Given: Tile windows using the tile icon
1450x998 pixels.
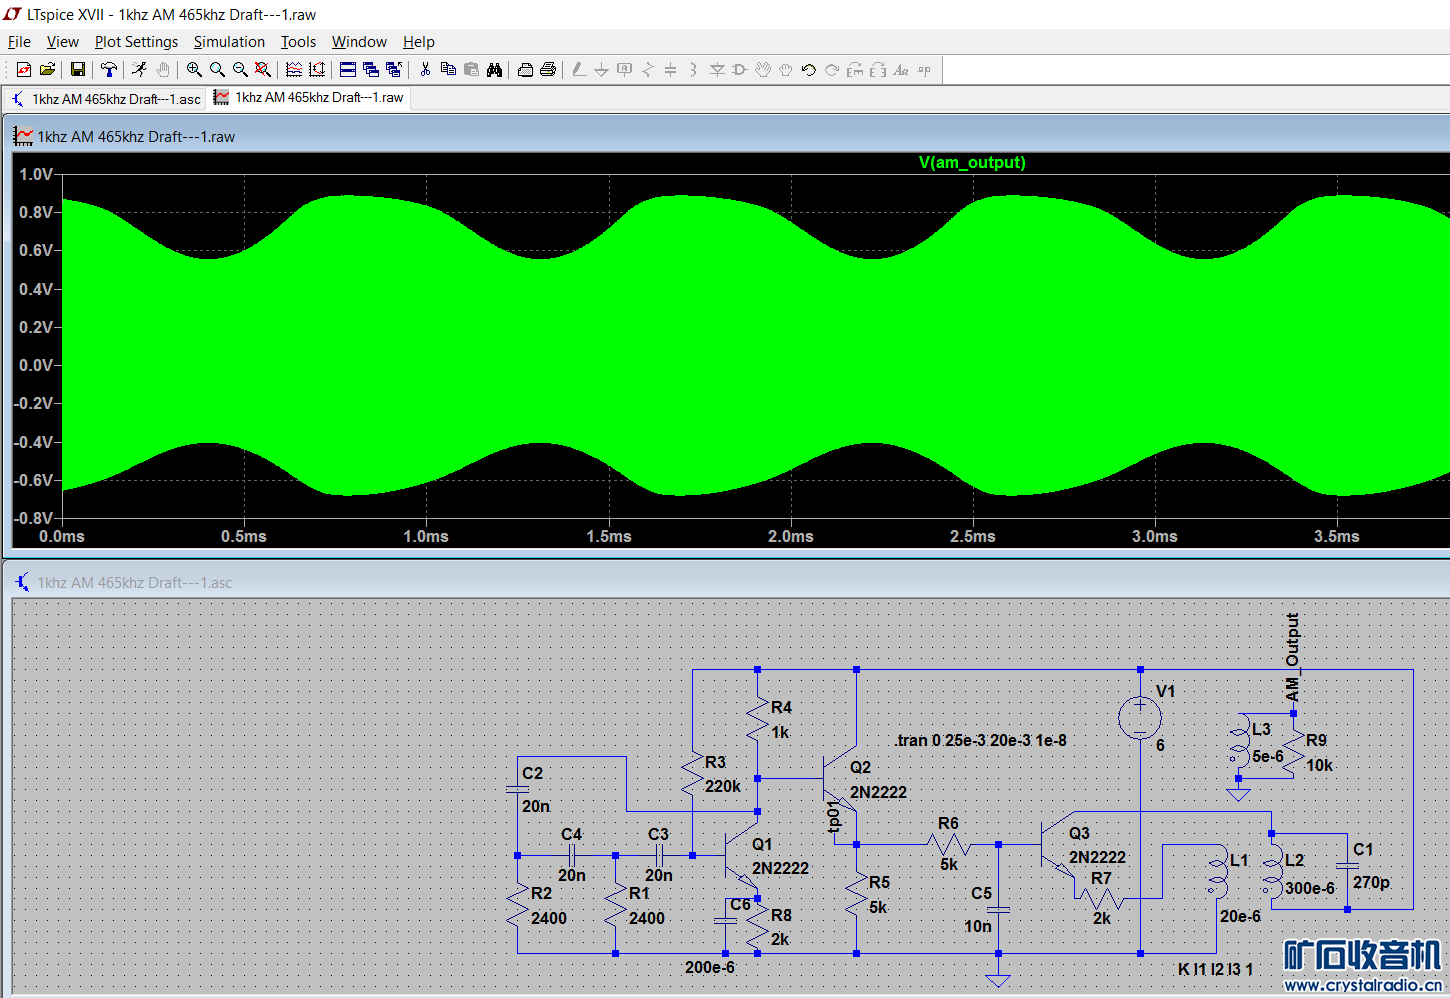Looking at the screenshot, I should point(348,70).
